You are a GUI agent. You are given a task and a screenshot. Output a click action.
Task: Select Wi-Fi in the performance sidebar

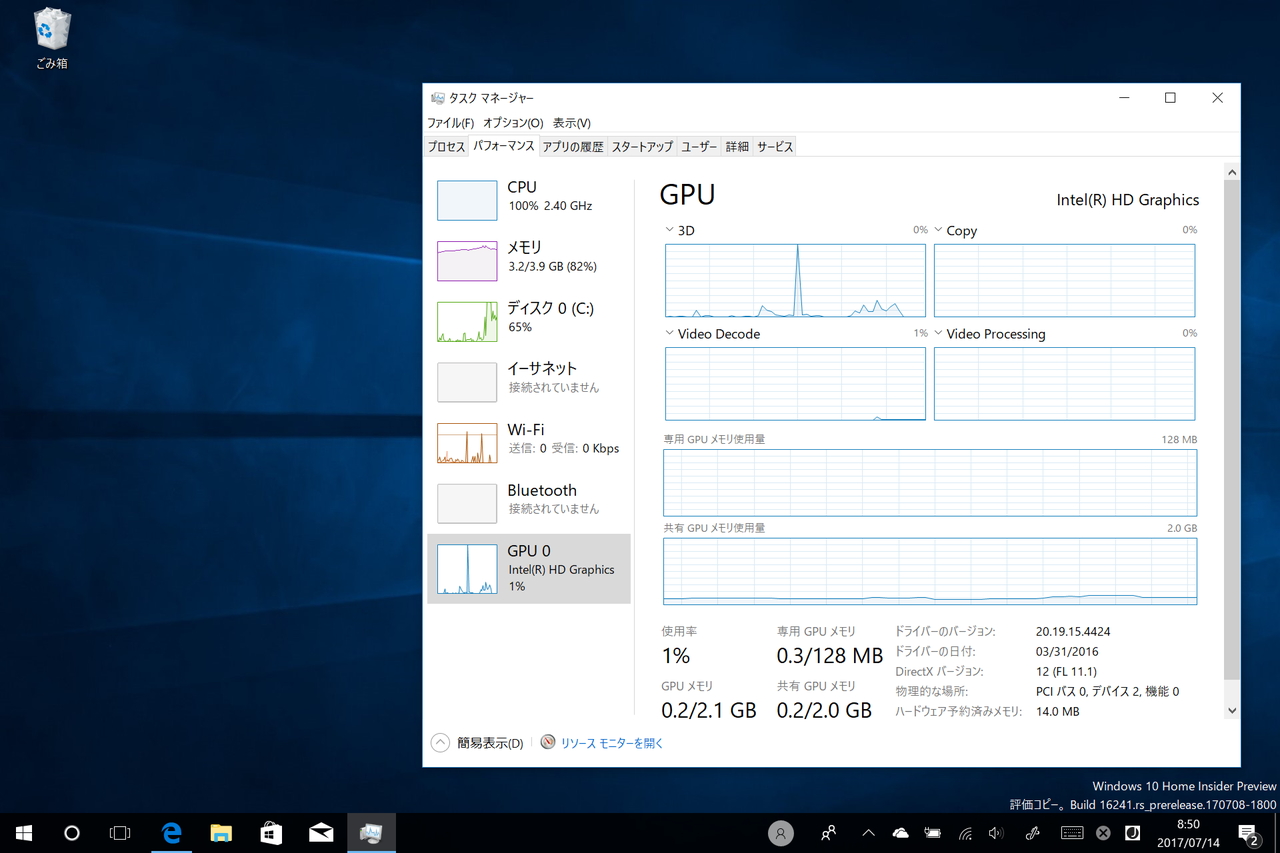click(x=529, y=443)
